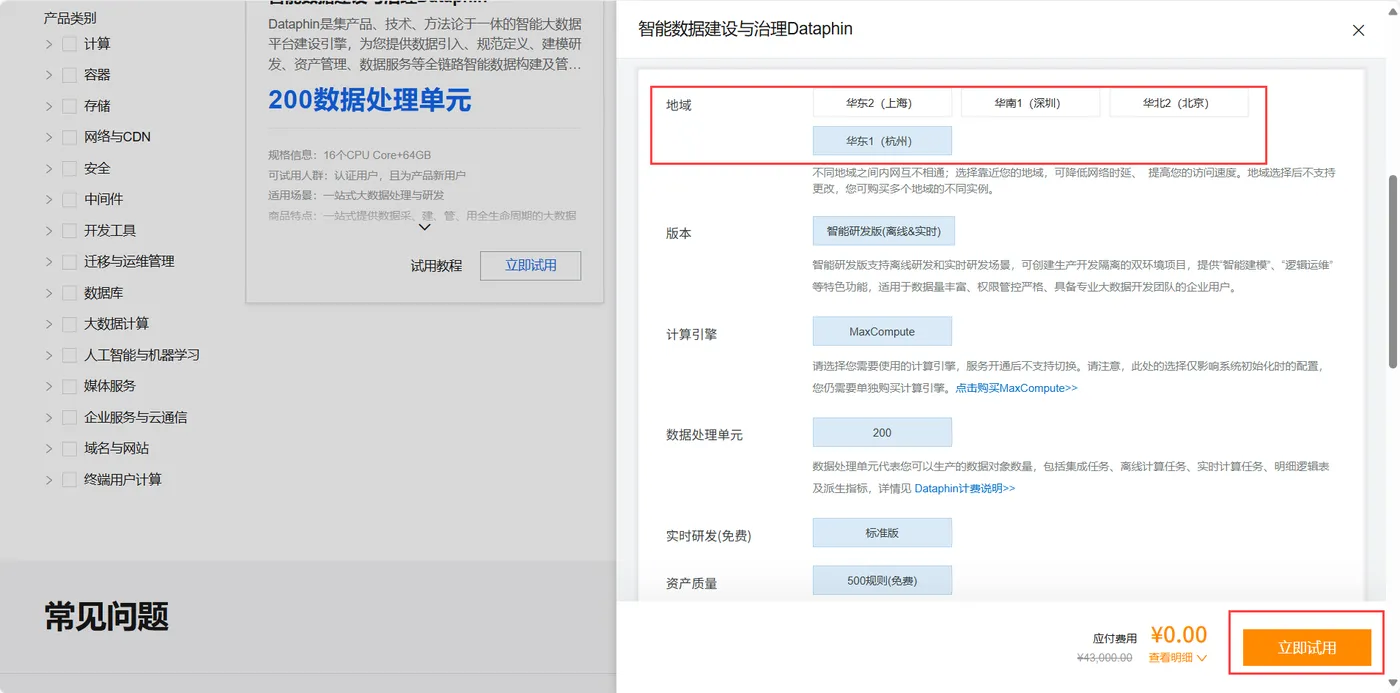Check the 安全 category checkbox
The image size is (1400, 693).
coord(69,168)
